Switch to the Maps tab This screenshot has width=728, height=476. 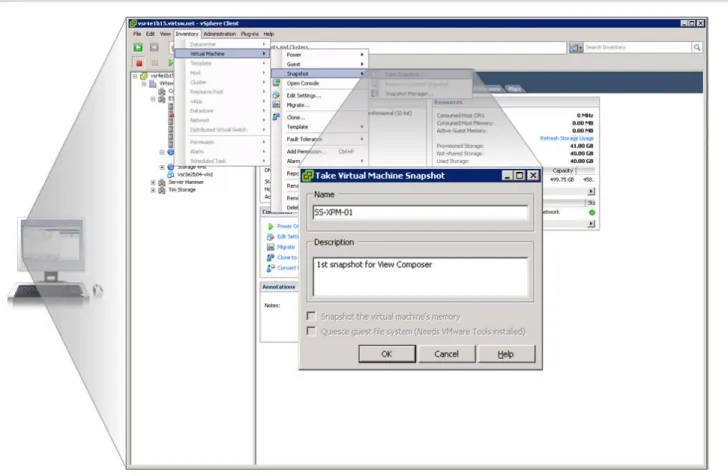click(x=514, y=89)
